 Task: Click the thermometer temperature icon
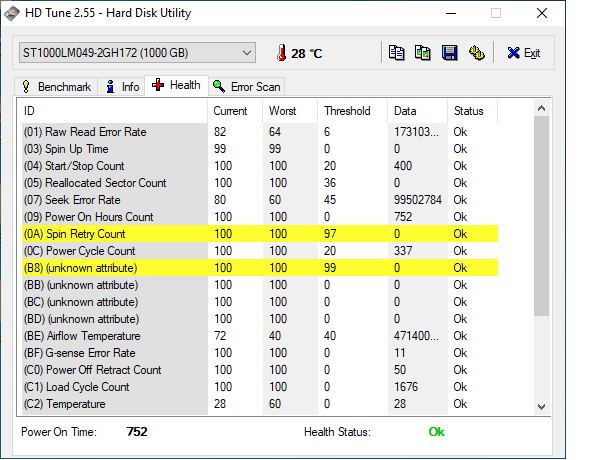click(x=283, y=53)
